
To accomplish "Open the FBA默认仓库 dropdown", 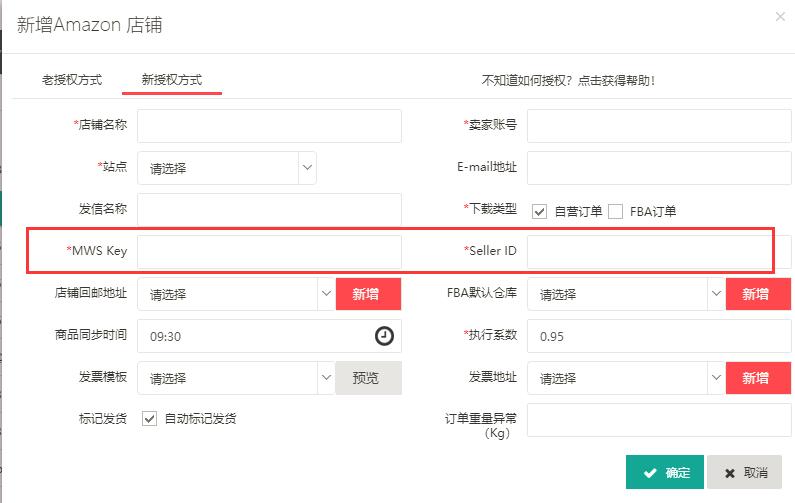I will click(x=626, y=294).
